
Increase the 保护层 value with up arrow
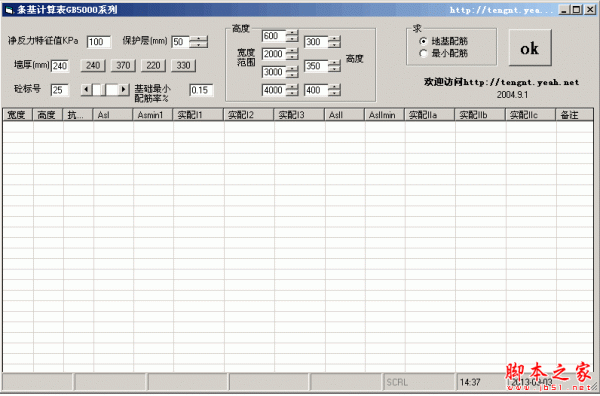tap(199, 39)
